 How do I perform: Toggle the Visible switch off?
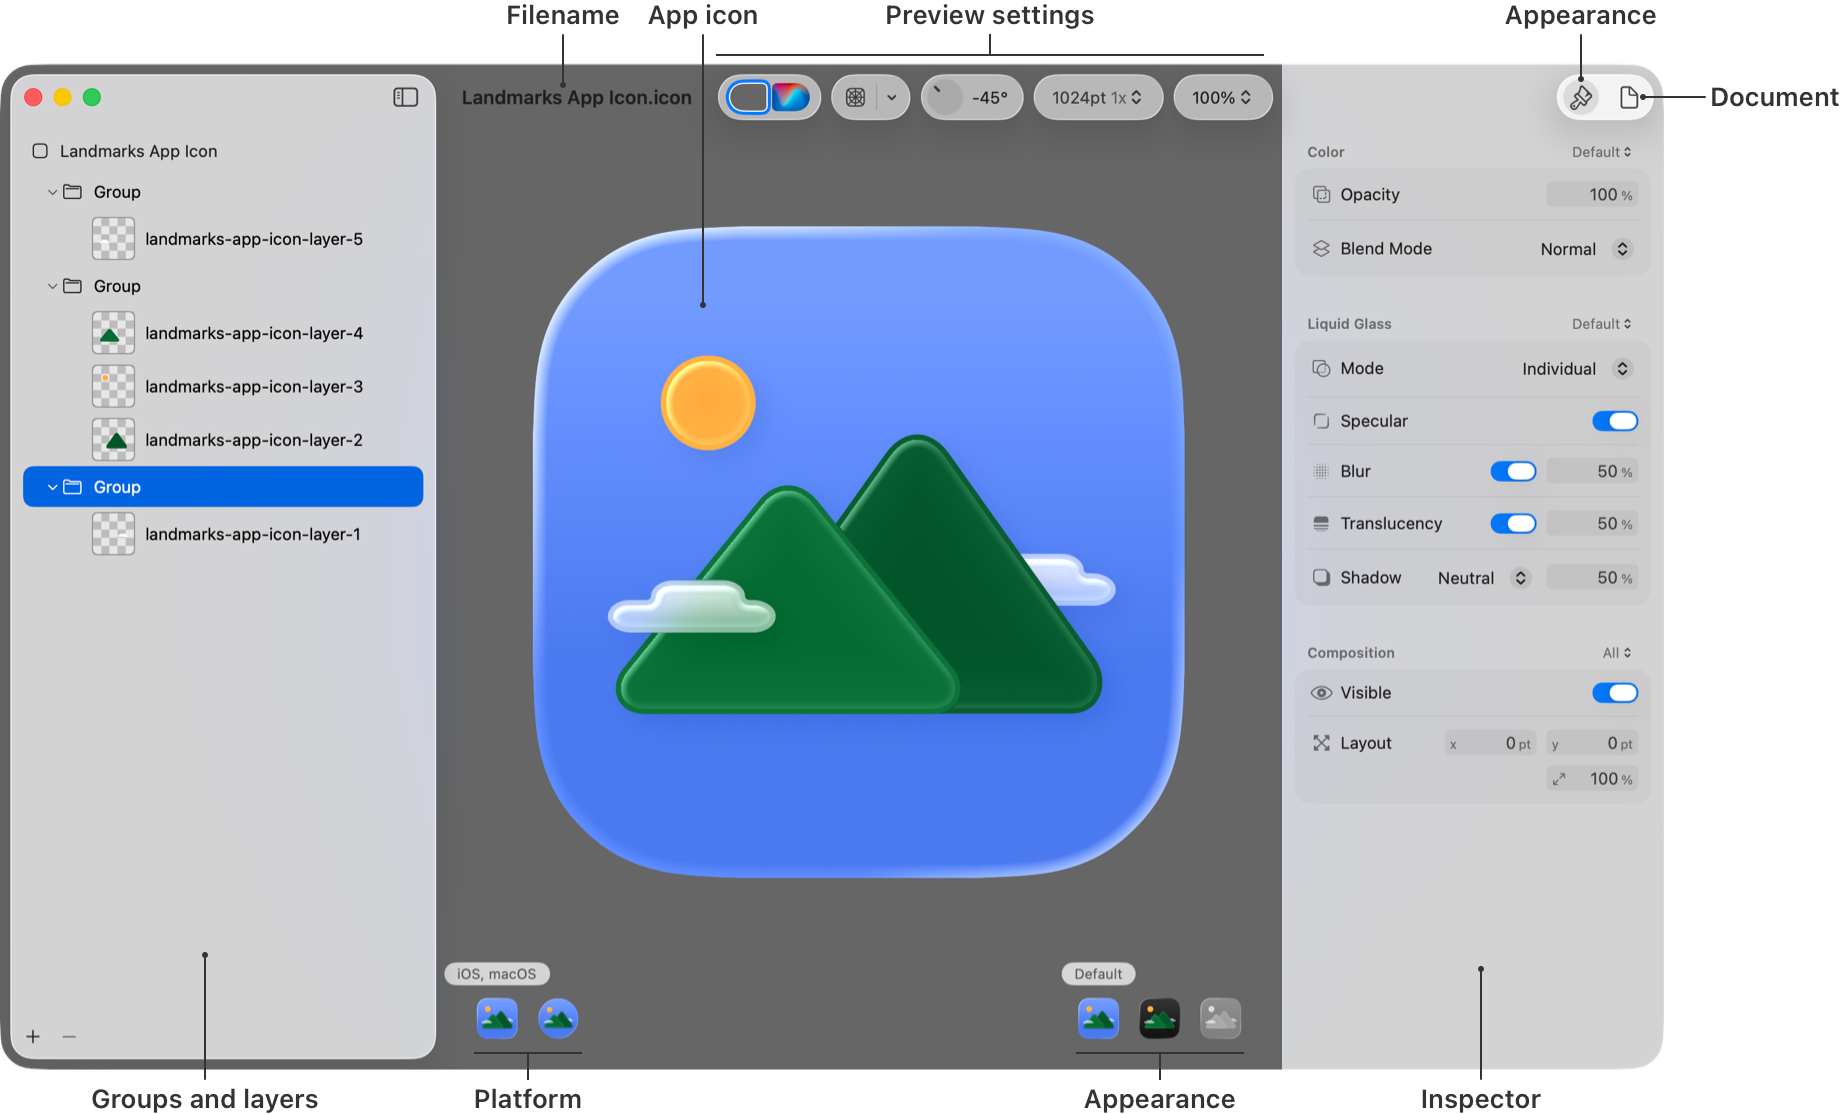[x=1615, y=693]
